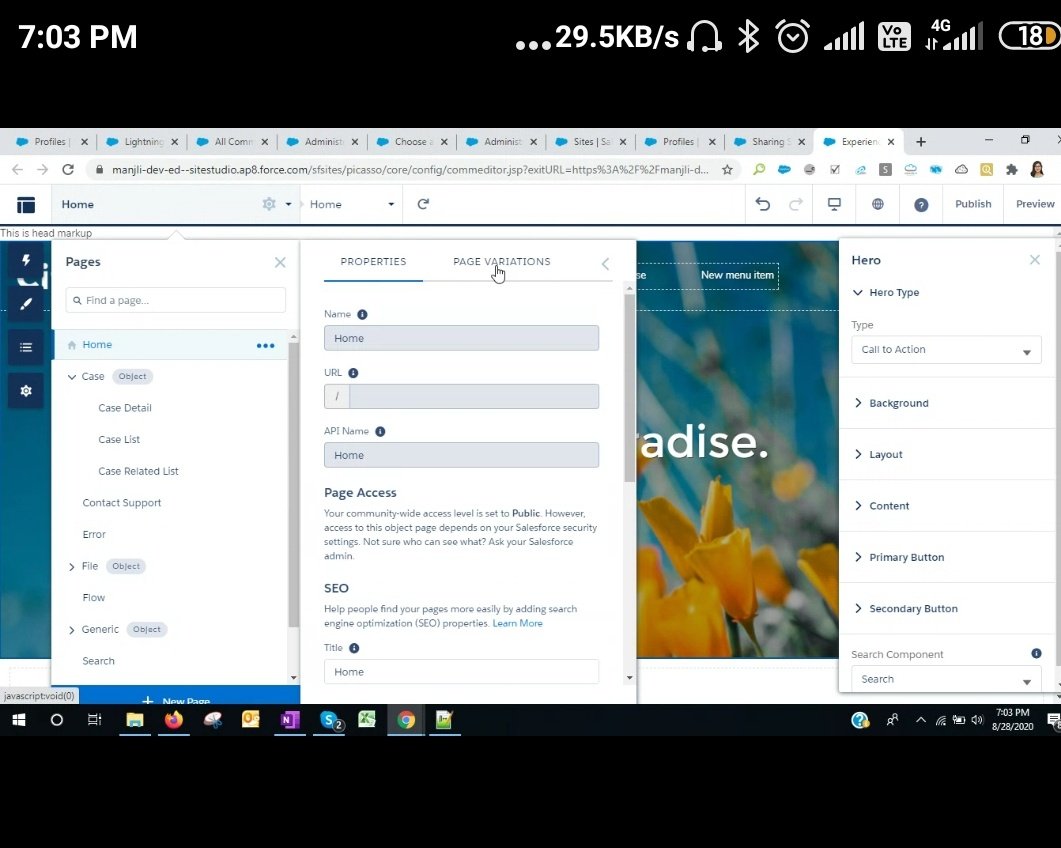This screenshot has width=1061, height=848.
Task: Select the Theme brush icon in sidebar
Action: (x=25, y=303)
